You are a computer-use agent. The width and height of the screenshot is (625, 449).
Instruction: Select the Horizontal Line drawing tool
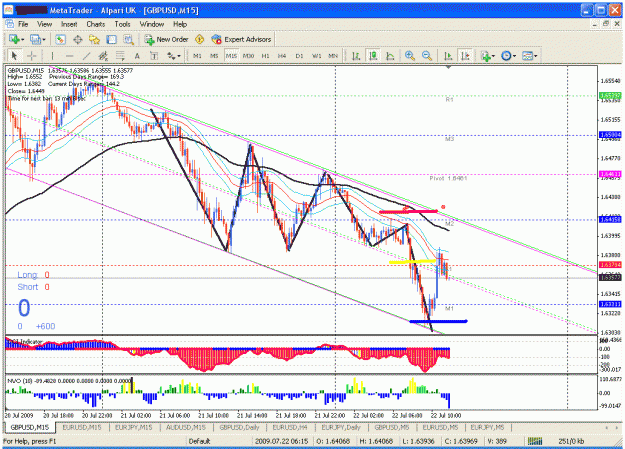(69, 56)
